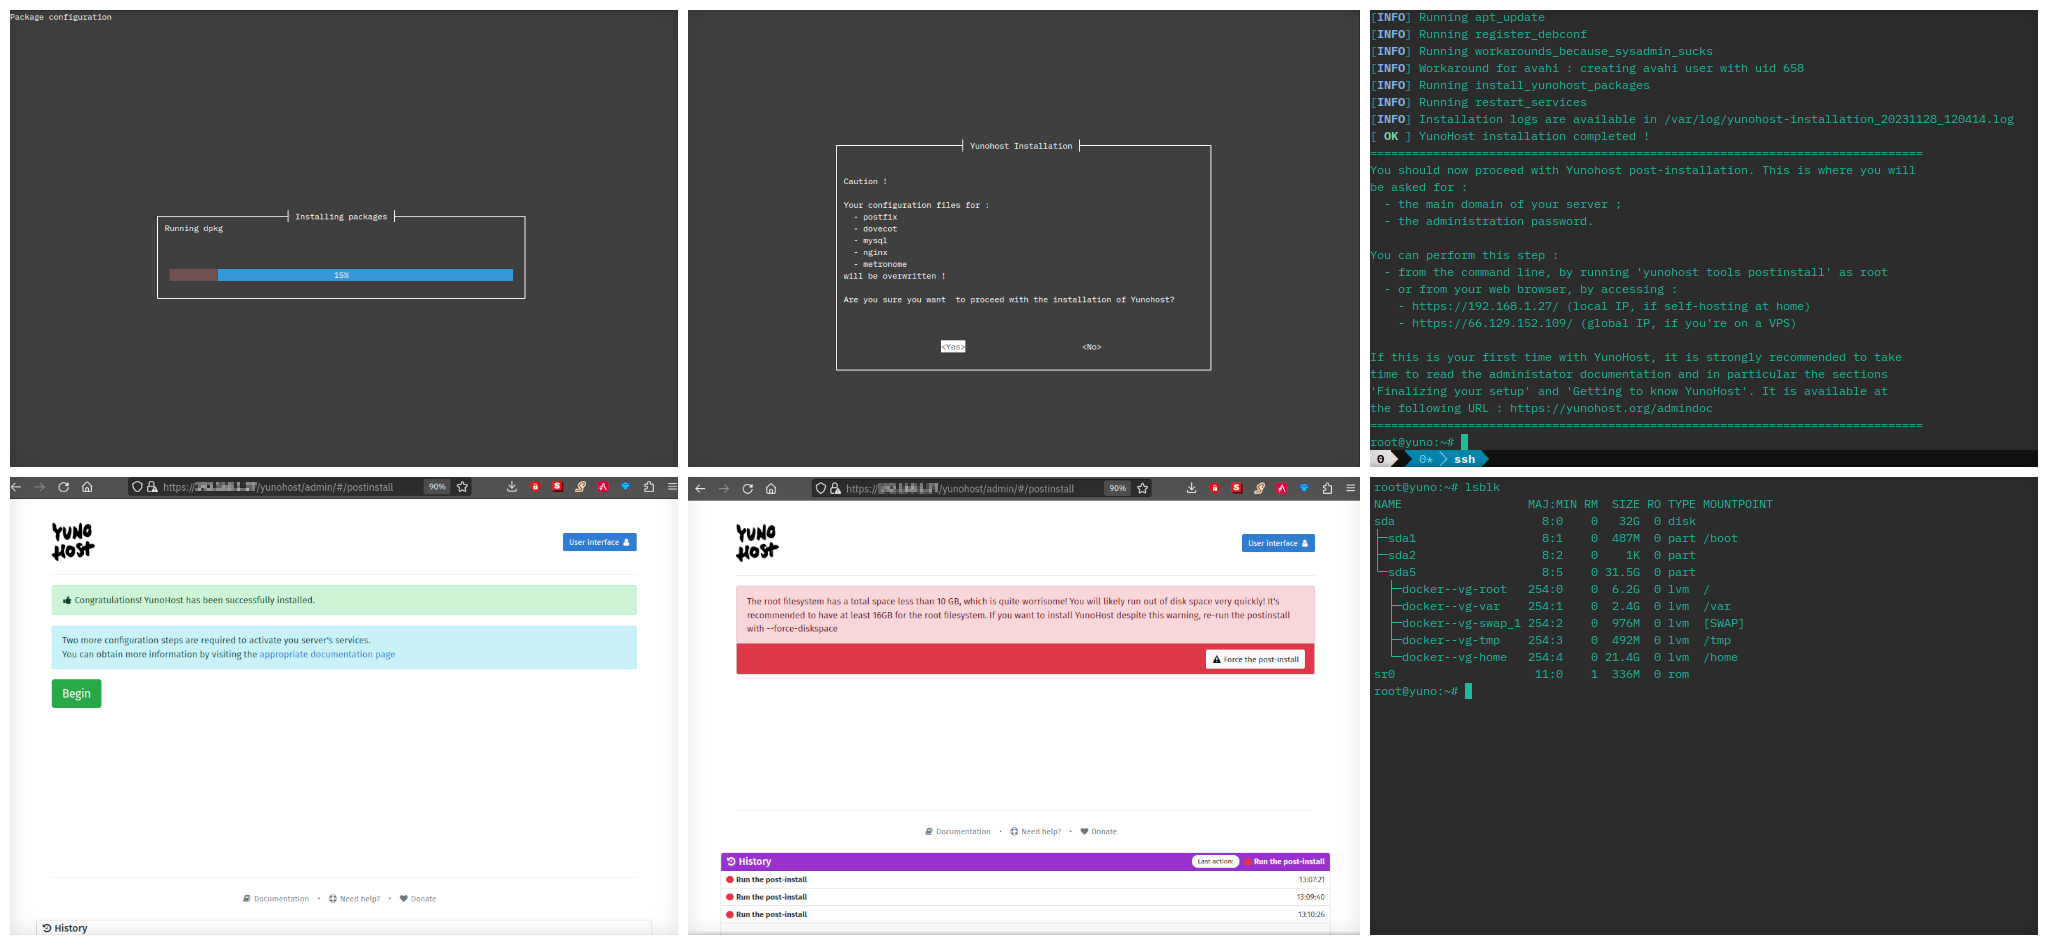
Task: Click lock icon in congratulations page address bar
Action: 152,487
